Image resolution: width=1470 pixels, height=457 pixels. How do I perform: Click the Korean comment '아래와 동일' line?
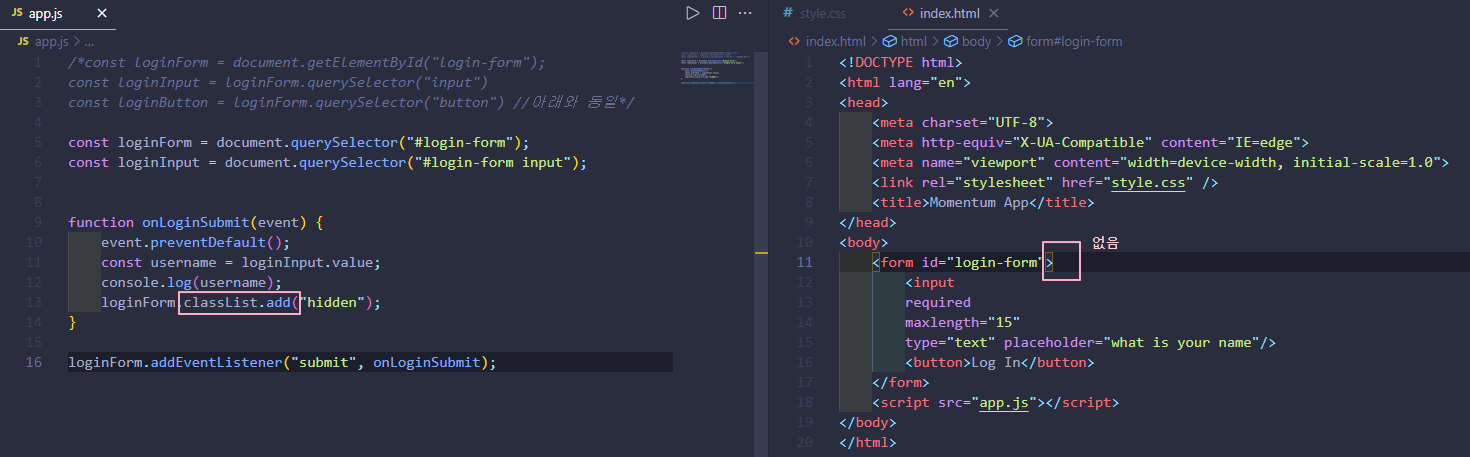click(x=352, y=102)
